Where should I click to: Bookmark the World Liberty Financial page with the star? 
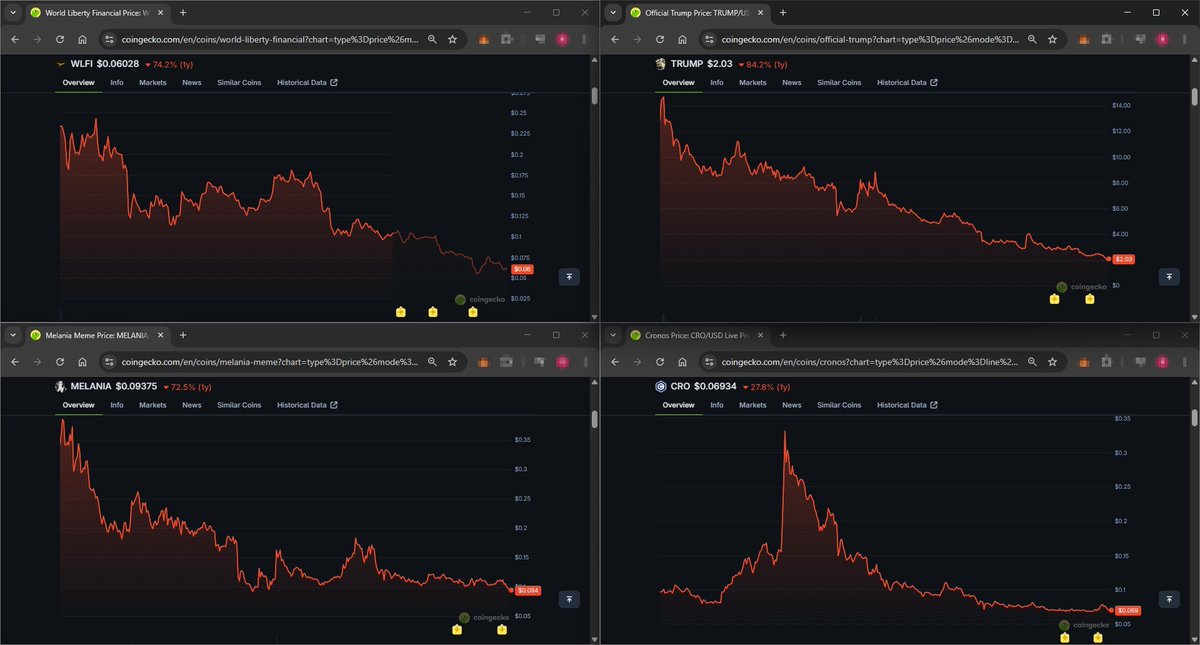pyautogui.click(x=452, y=39)
